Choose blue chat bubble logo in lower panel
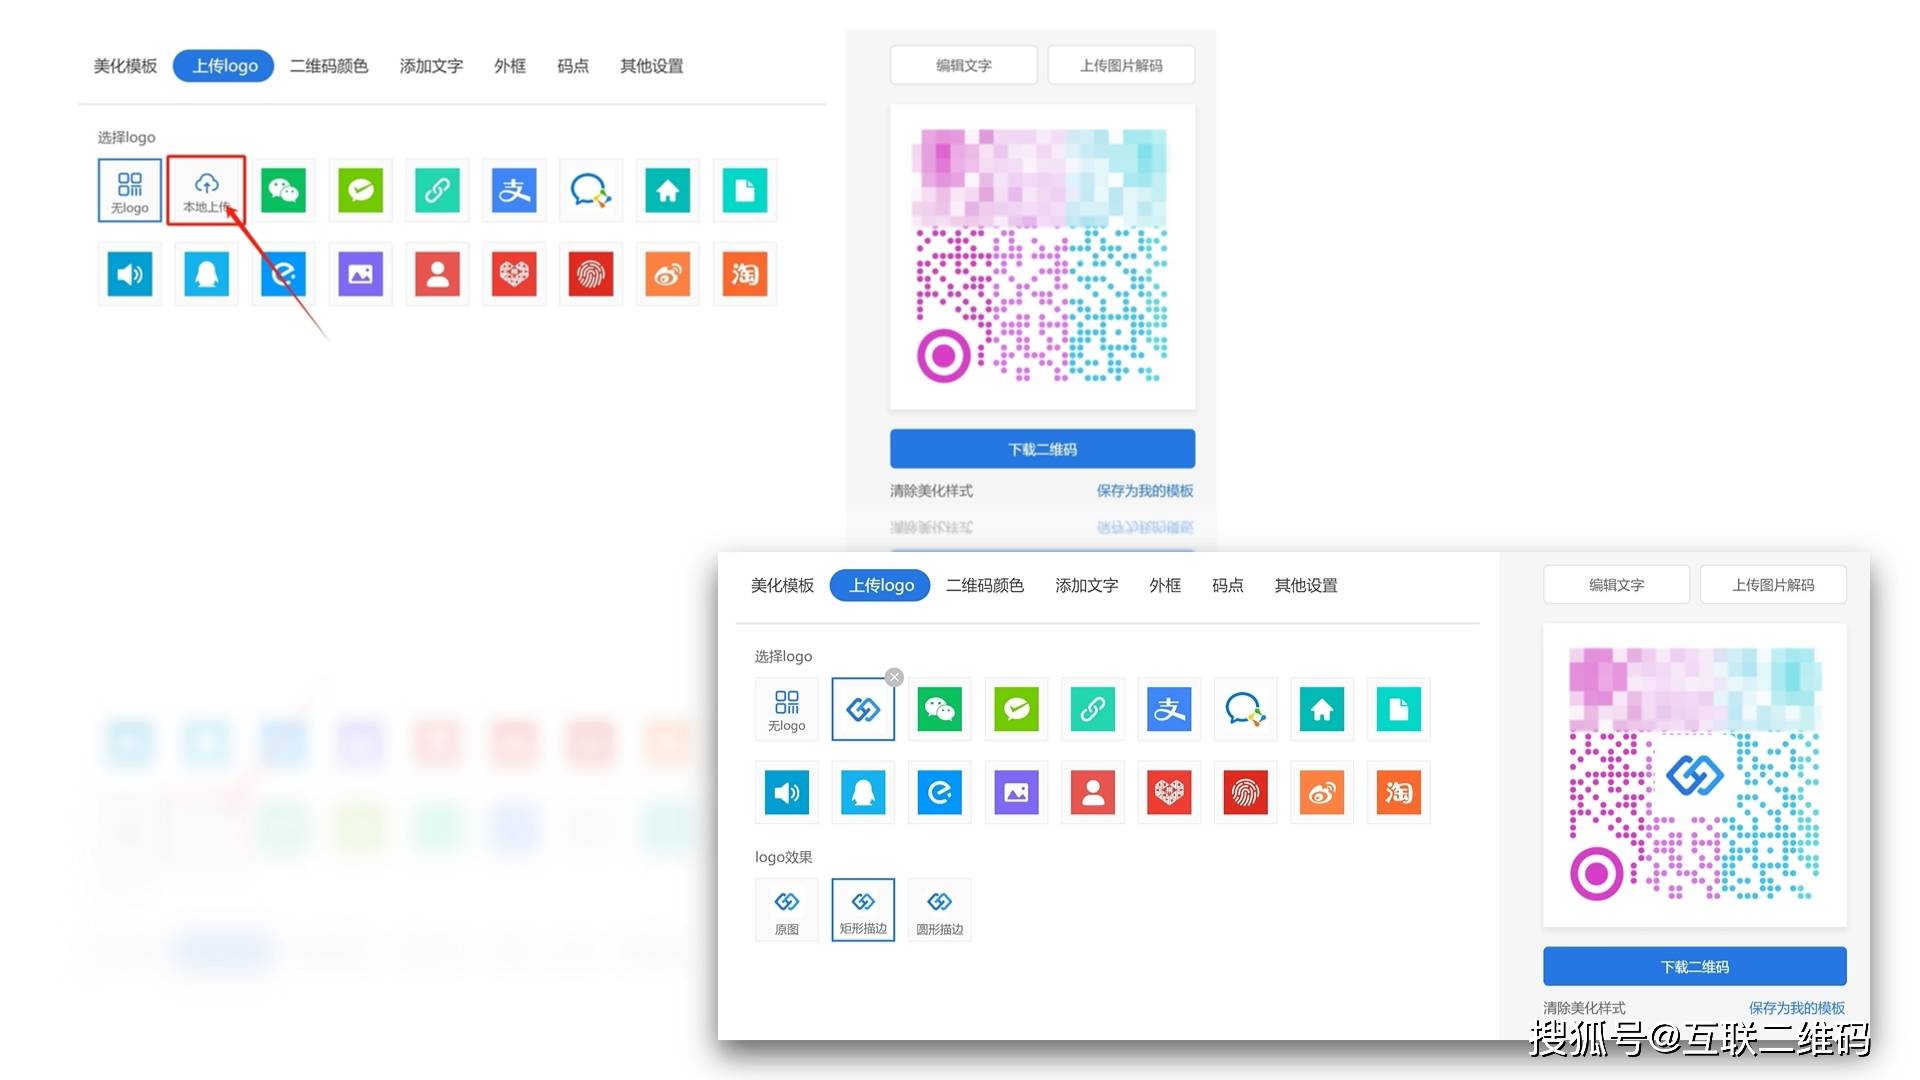1920x1080 pixels. [x=1245, y=709]
